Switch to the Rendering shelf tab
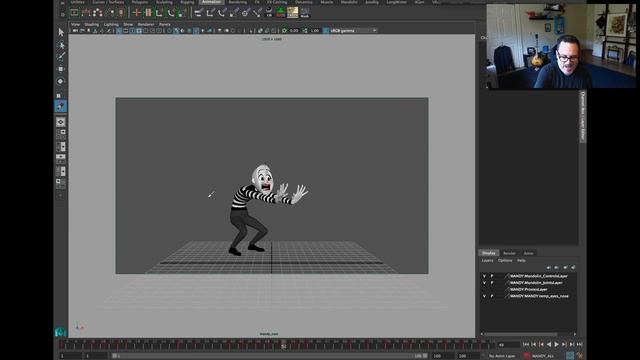Screen dimensions: 640x360 [x=238, y=2]
